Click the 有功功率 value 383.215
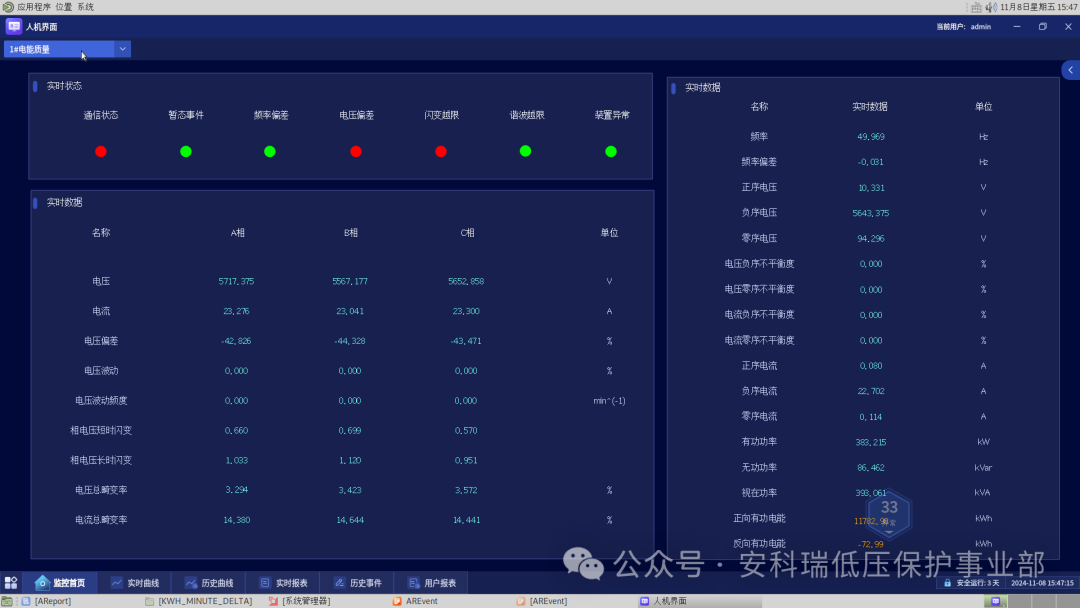 (871, 442)
